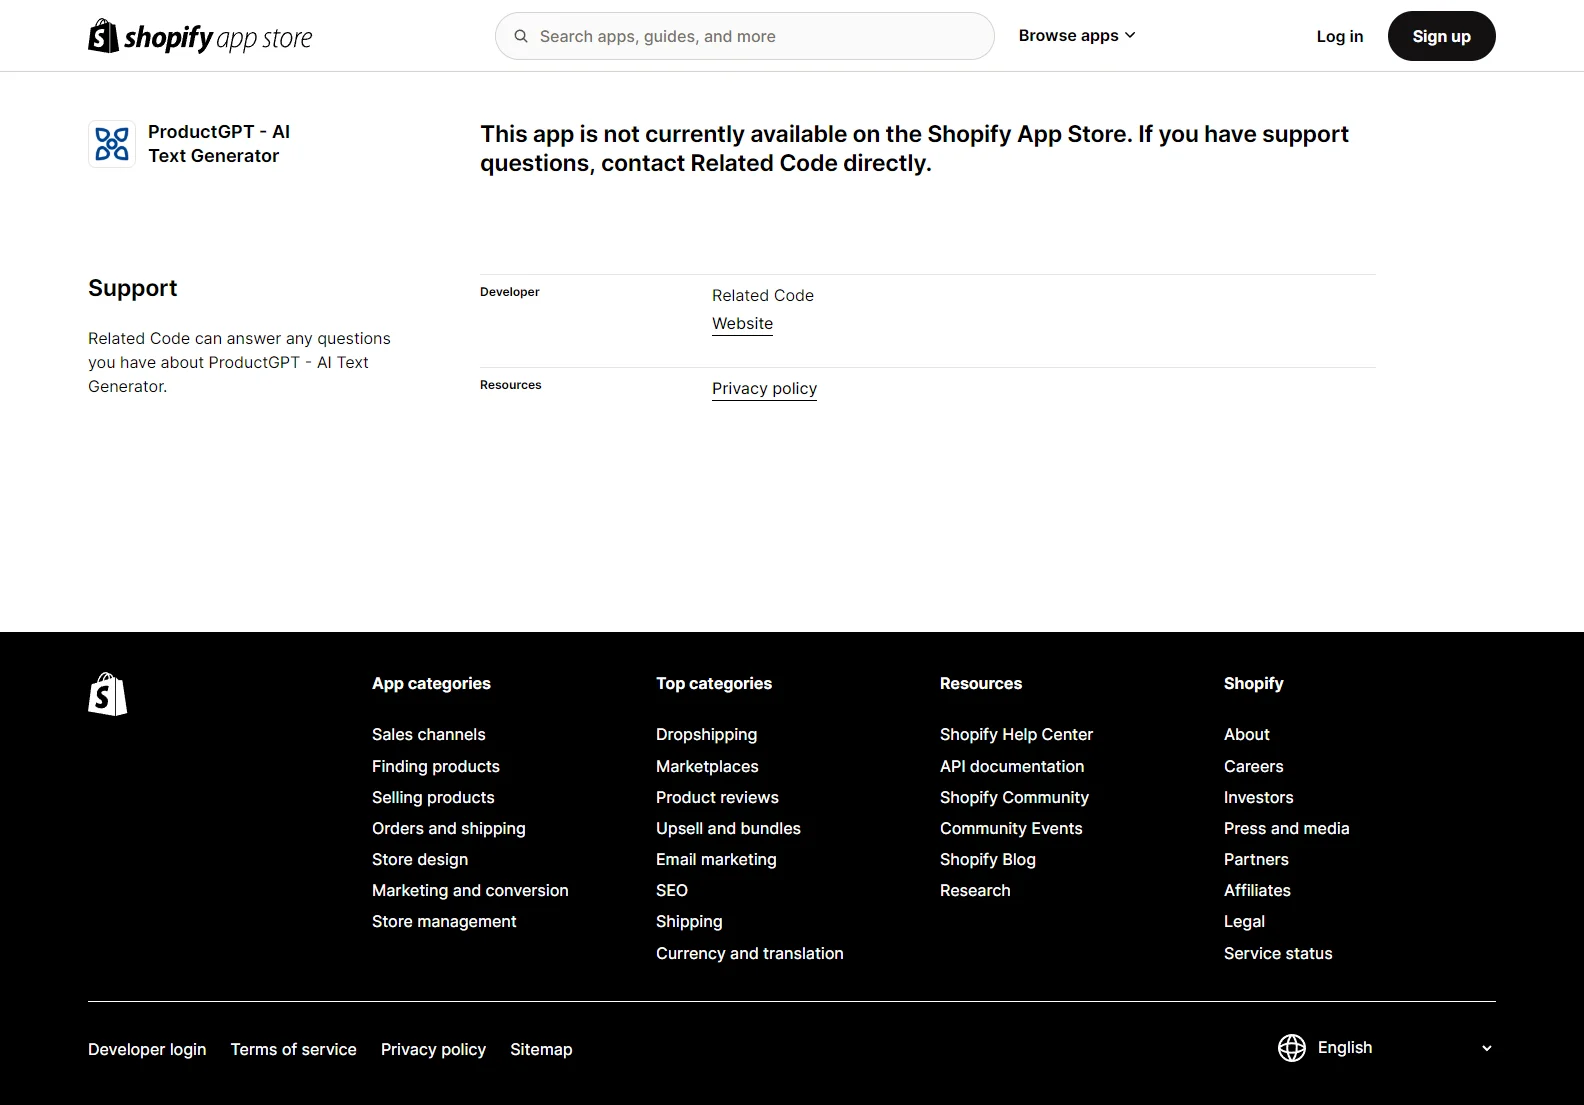Viewport: 1584px width, 1105px height.
Task: Open the Partners link
Action: pyautogui.click(x=1256, y=860)
